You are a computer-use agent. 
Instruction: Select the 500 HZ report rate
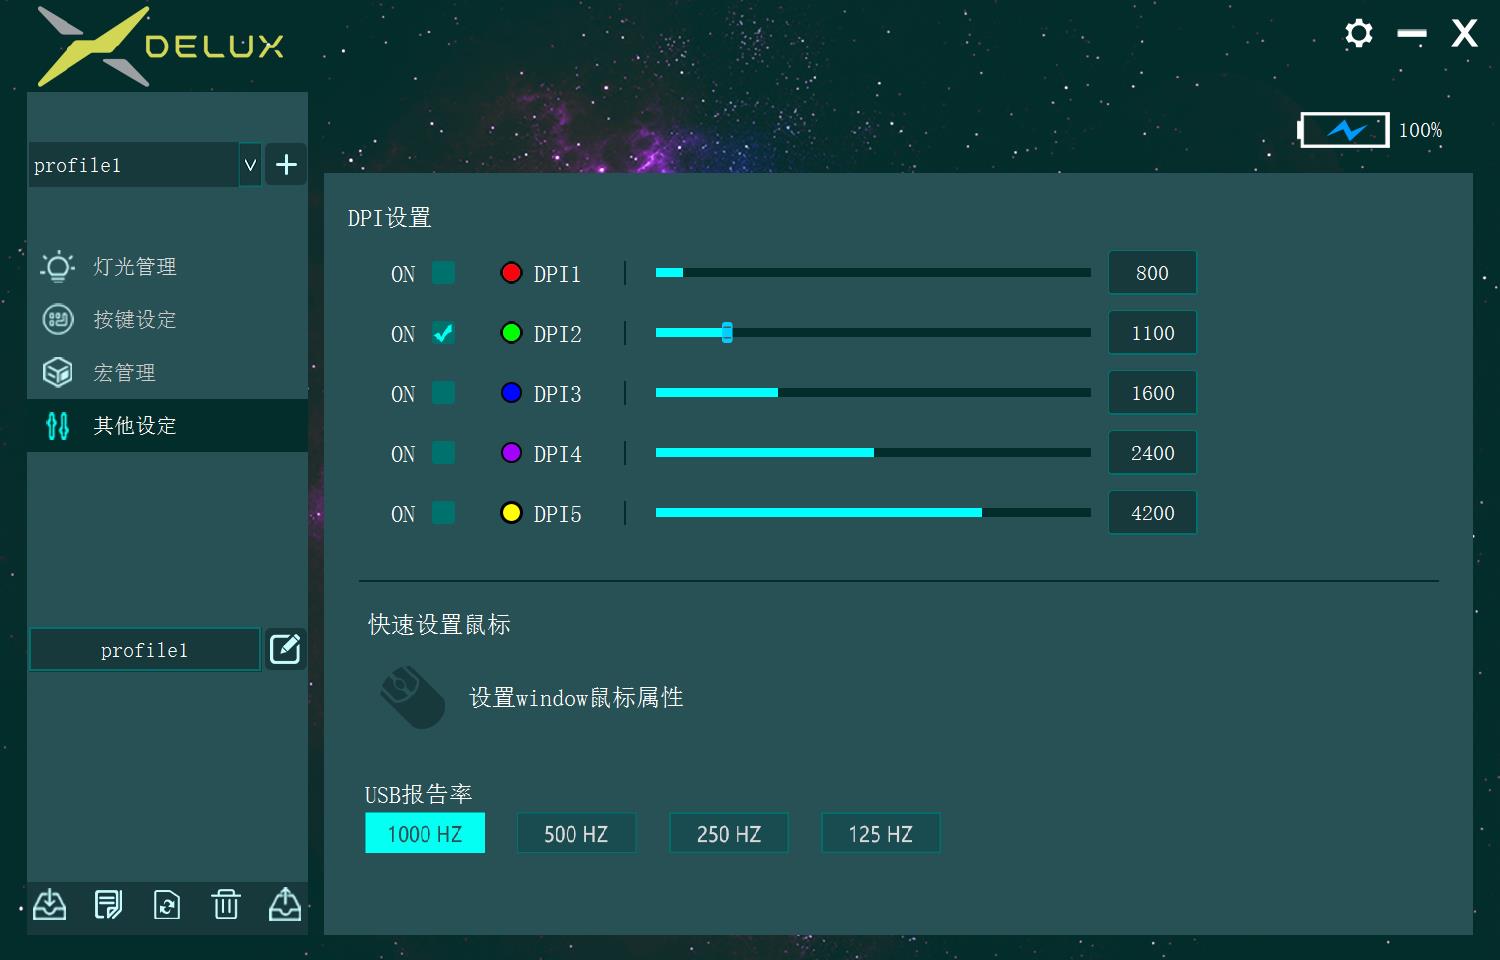576,832
